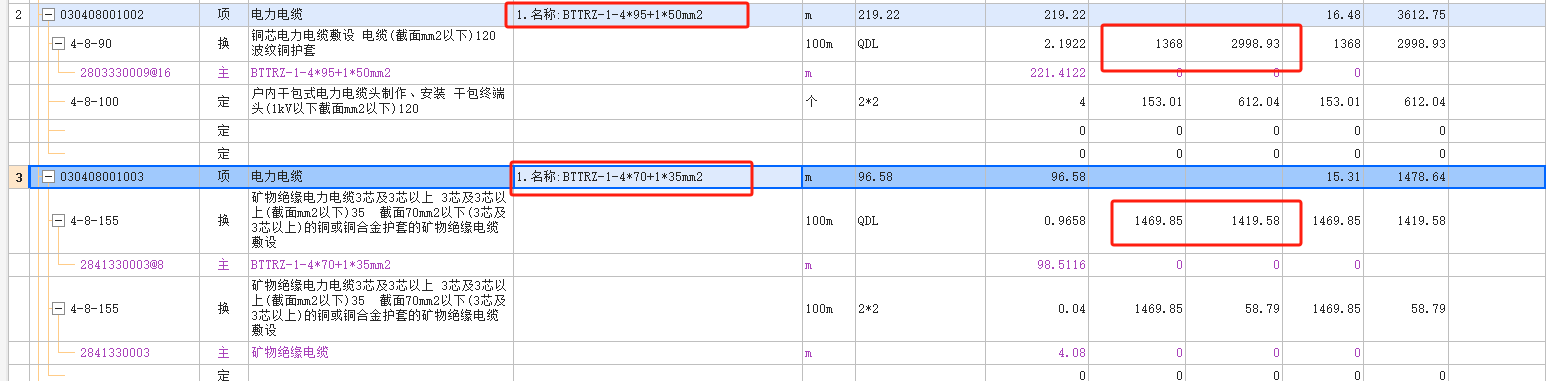Click total price 1478.64

coord(1420,177)
